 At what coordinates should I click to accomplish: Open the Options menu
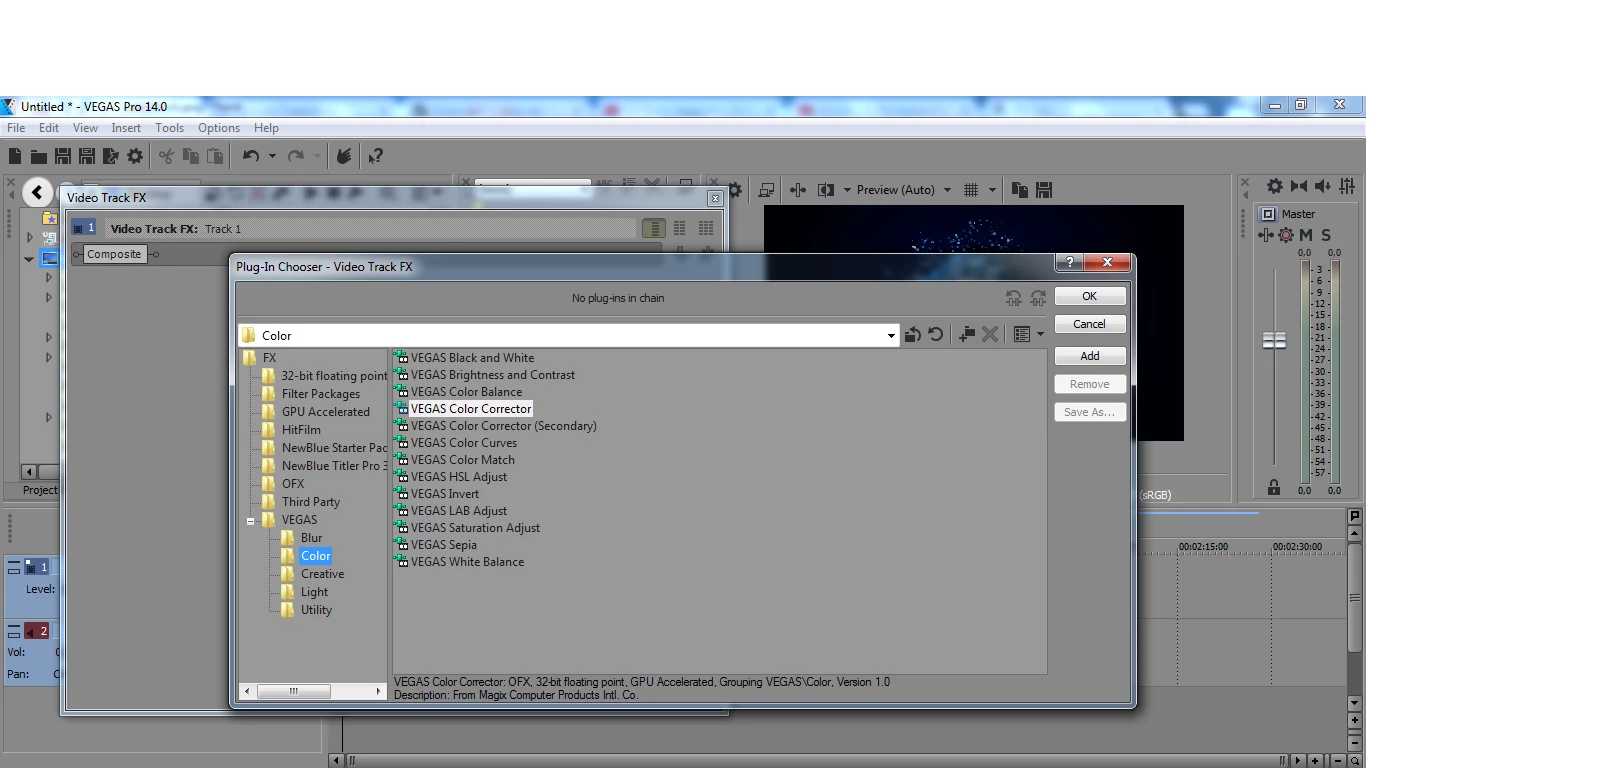pos(219,128)
